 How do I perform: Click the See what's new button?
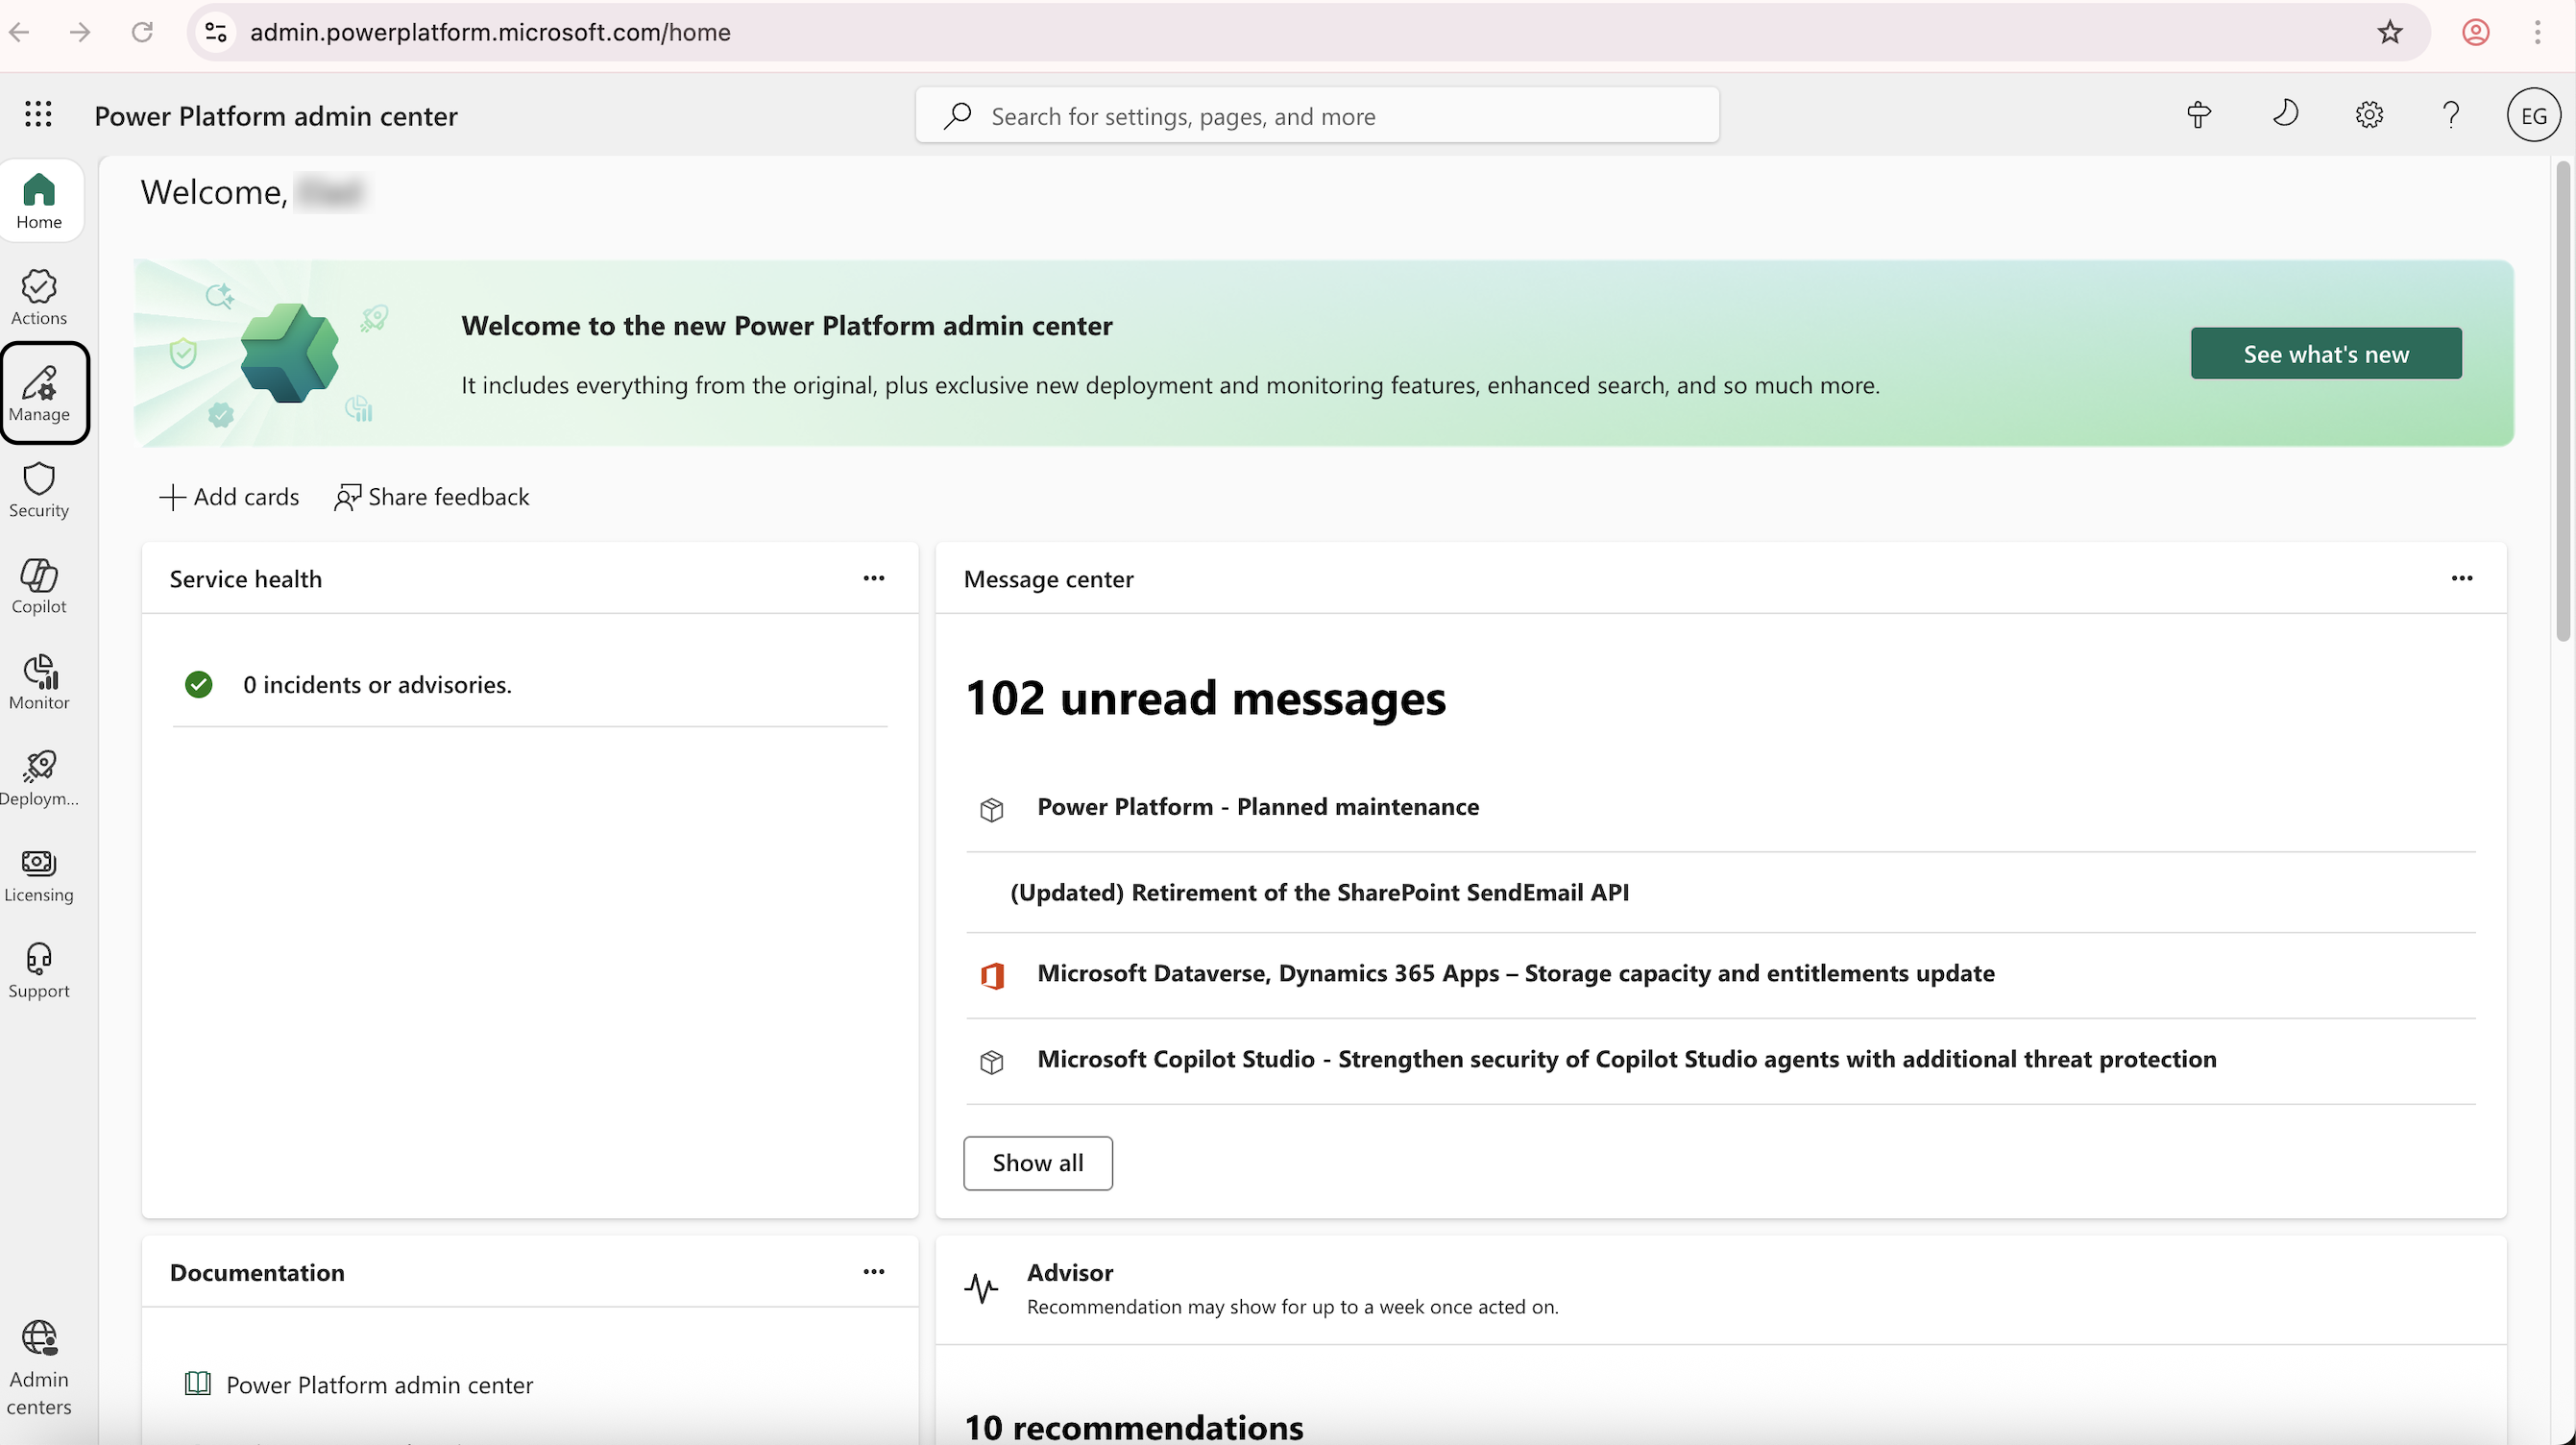(2325, 354)
